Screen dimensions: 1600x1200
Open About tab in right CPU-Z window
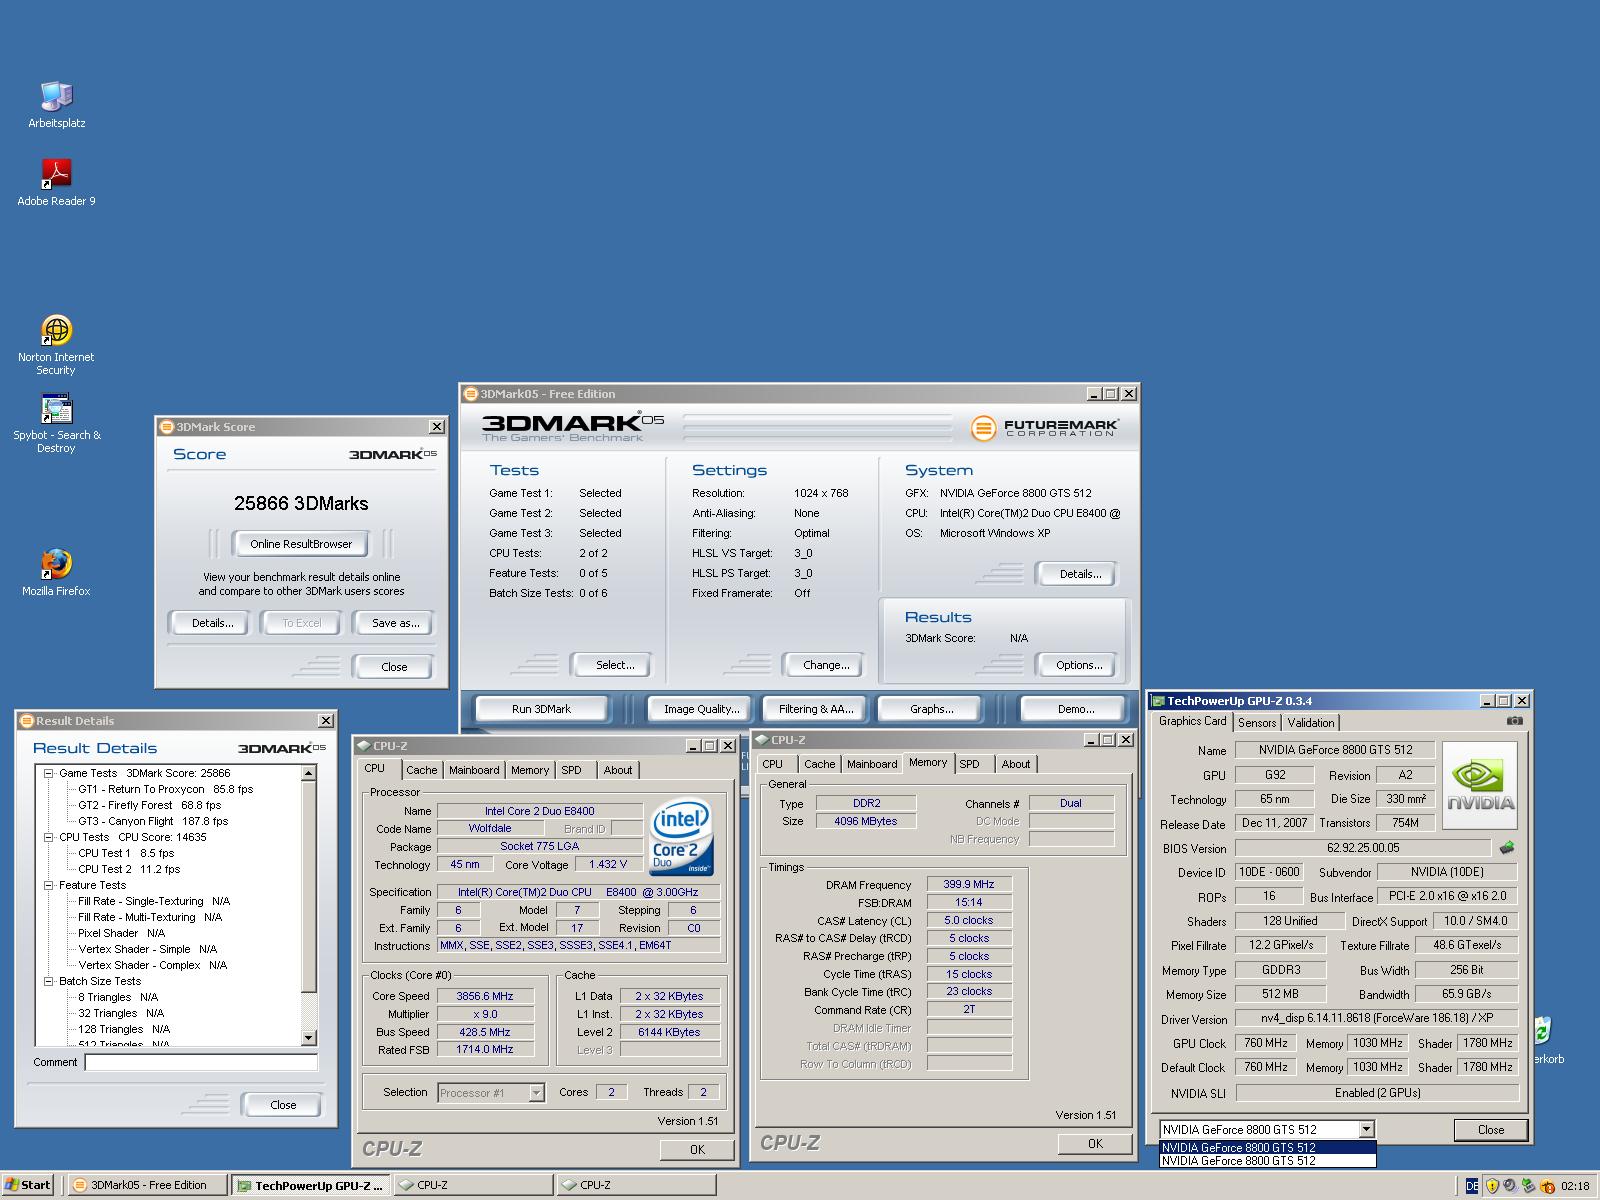(x=1016, y=764)
